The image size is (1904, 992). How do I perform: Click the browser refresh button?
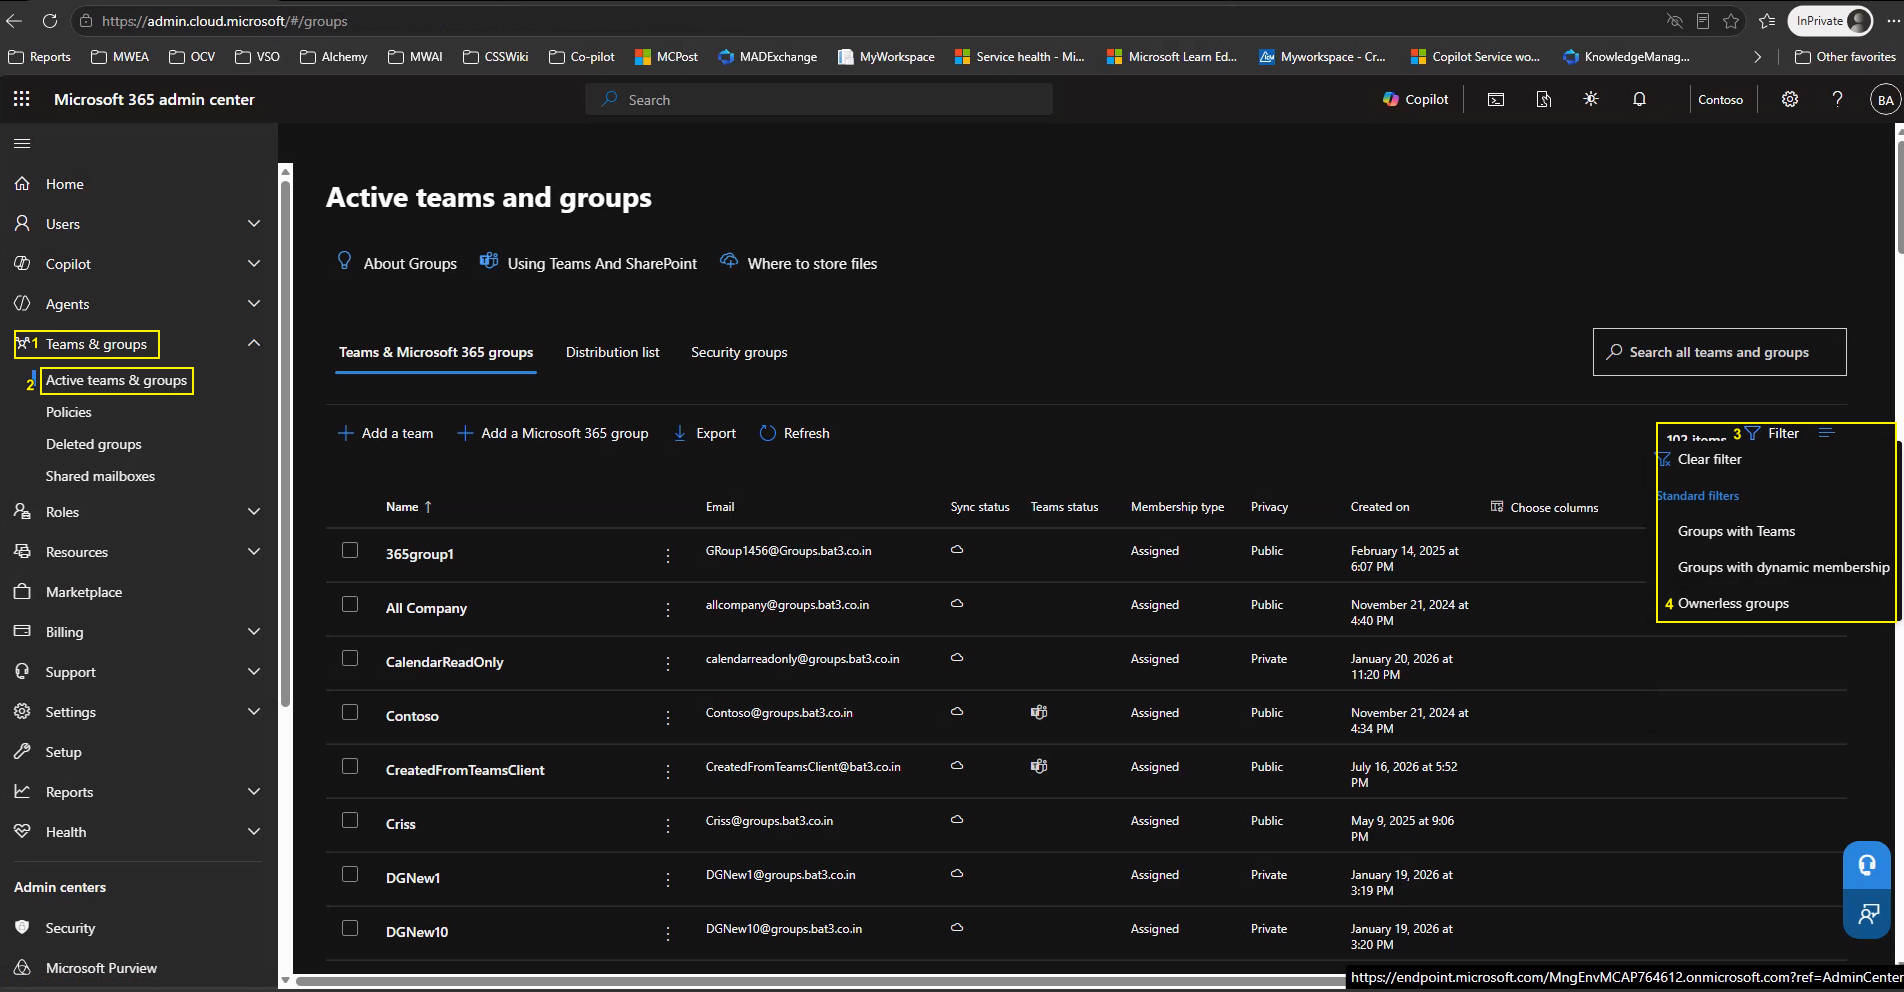50,21
